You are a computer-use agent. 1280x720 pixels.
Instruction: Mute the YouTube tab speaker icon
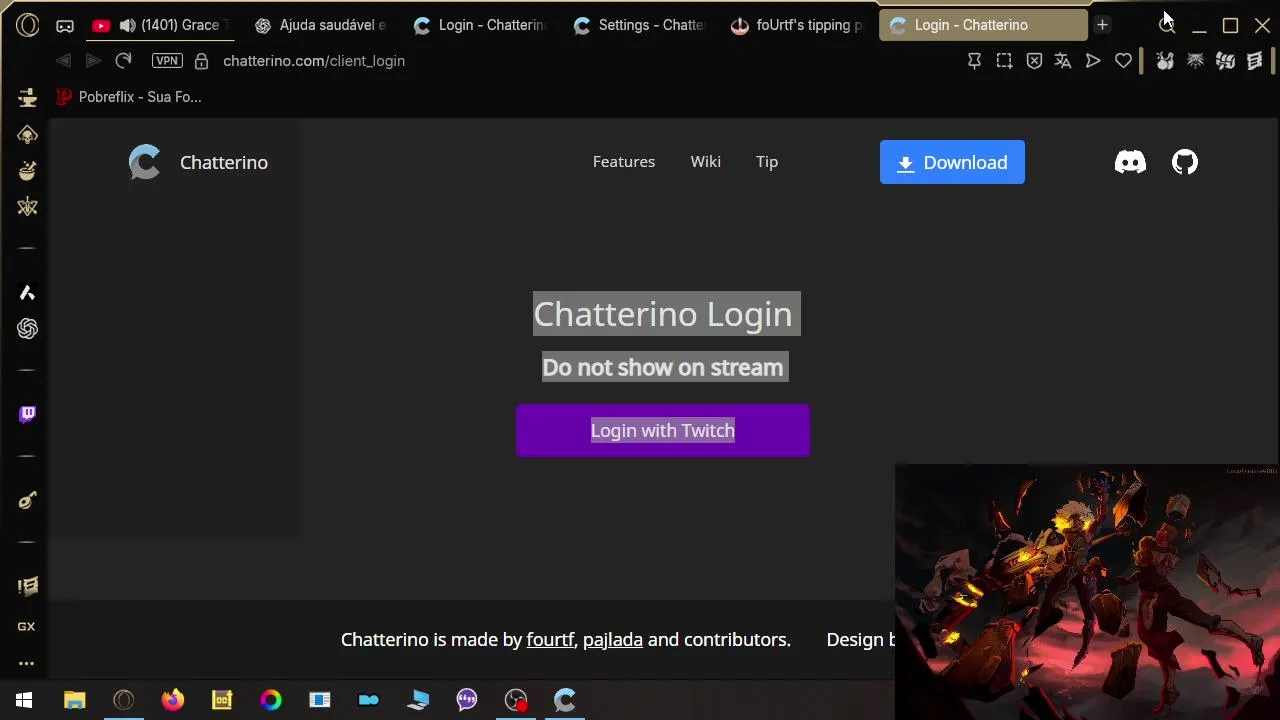[x=127, y=25]
